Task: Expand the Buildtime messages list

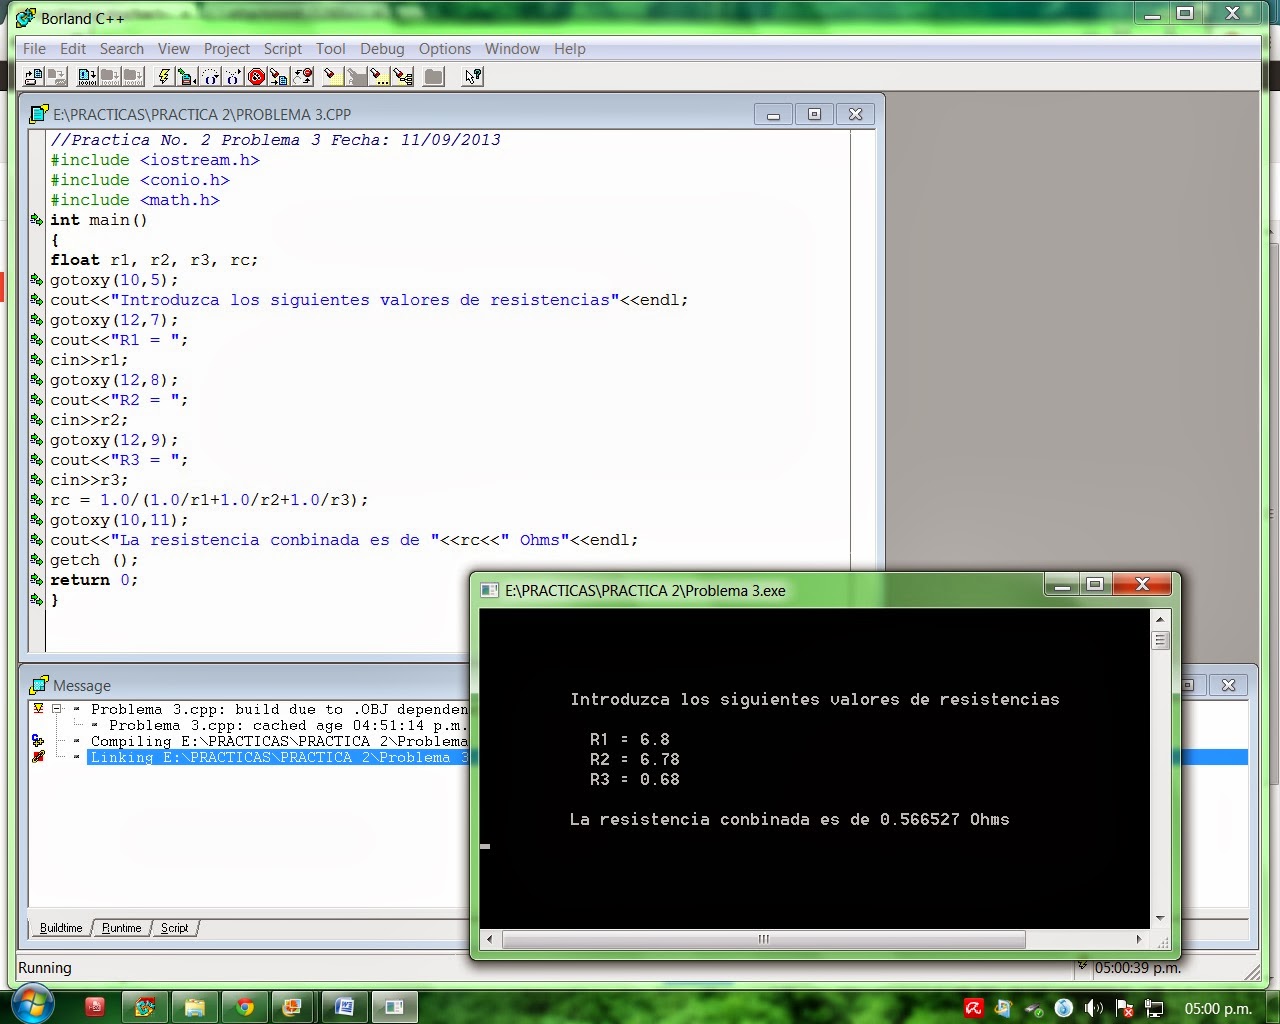Action: point(60,927)
